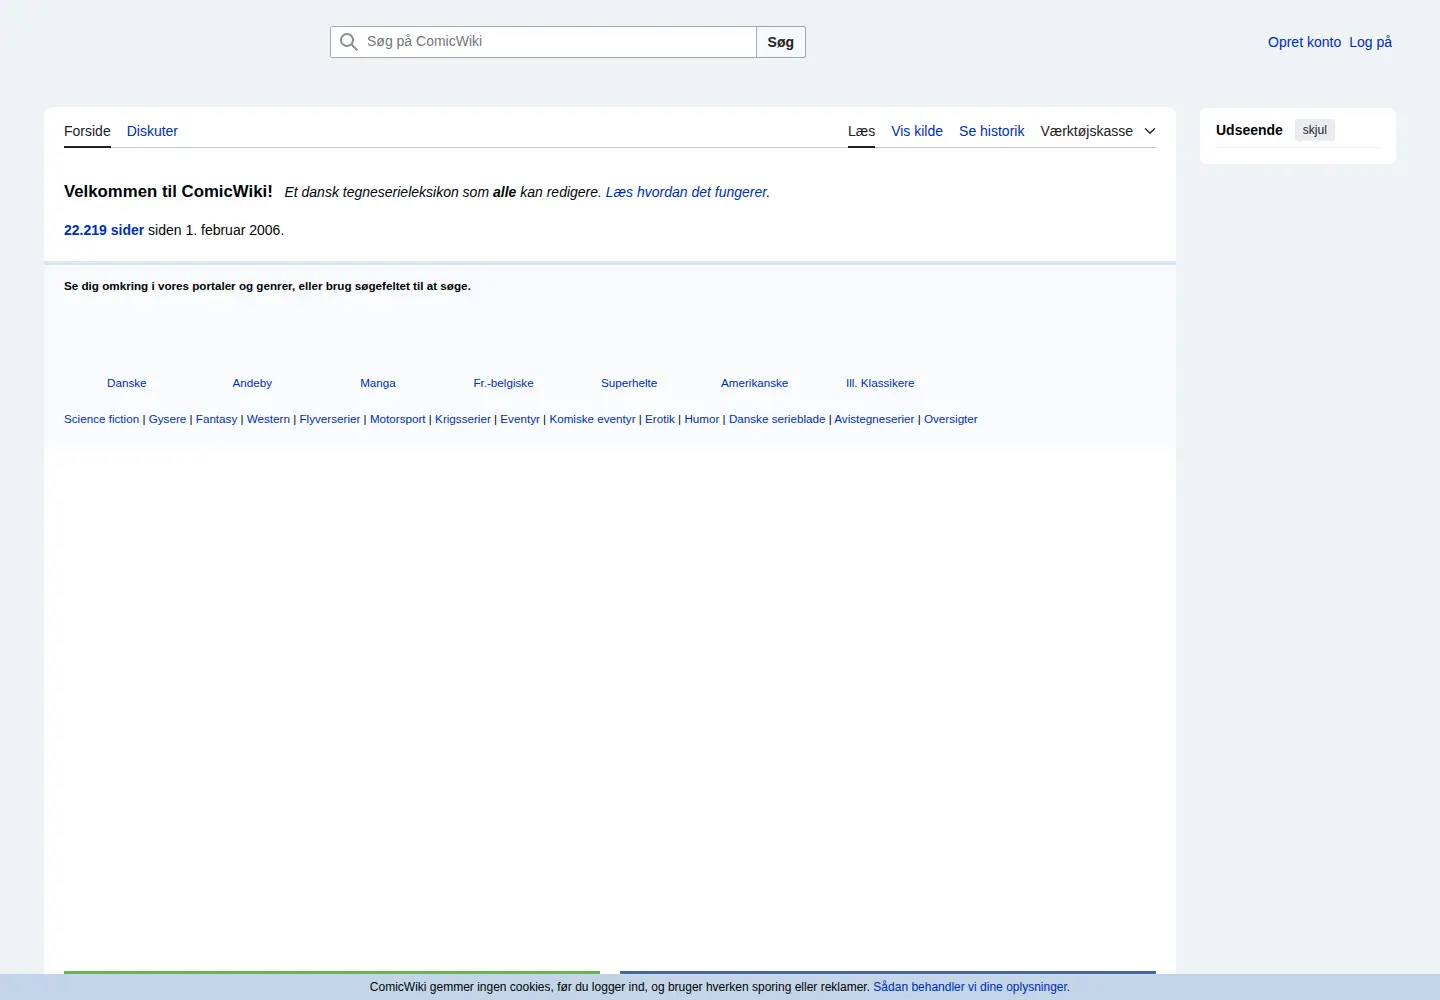Open the Vis kilde tab
Screen dimensions: 1440x1000
[x=917, y=131]
